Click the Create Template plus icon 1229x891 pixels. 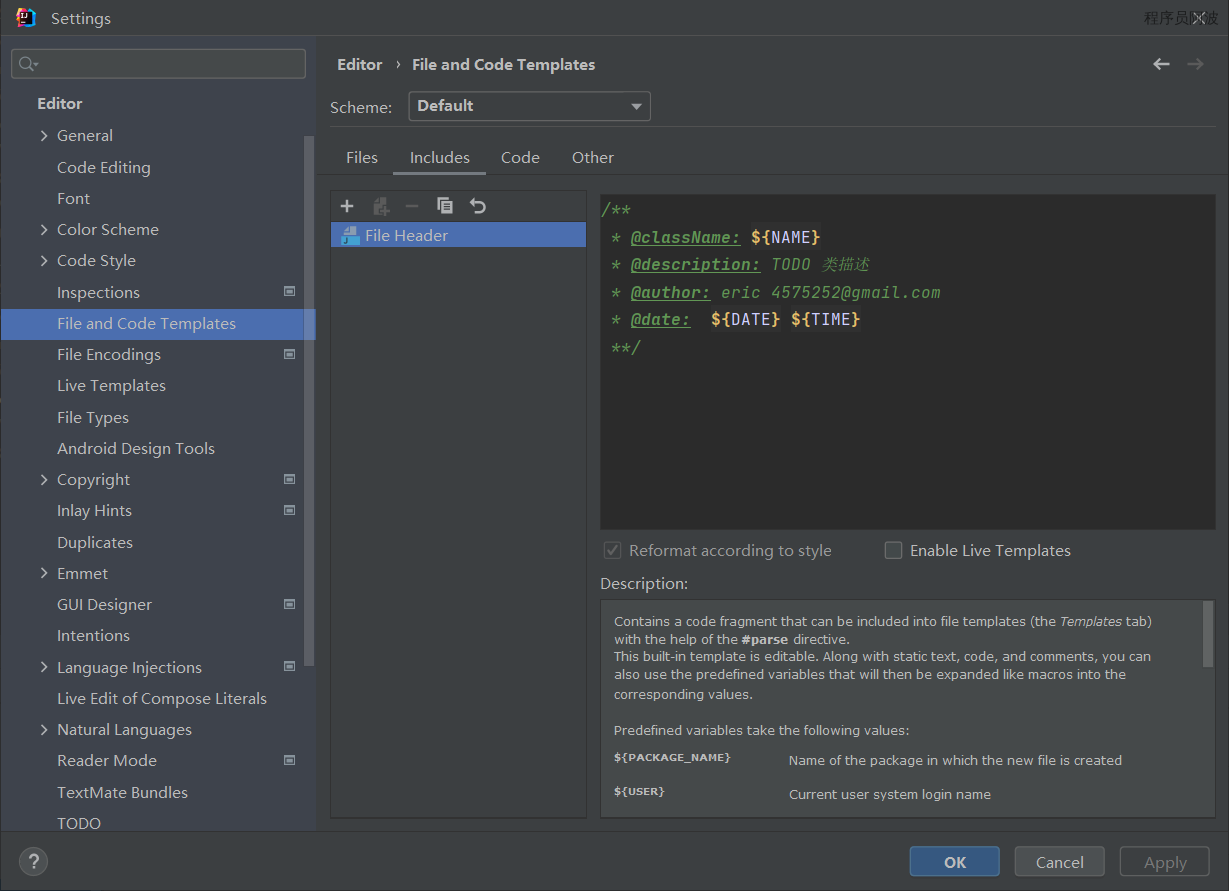pos(347,206)
